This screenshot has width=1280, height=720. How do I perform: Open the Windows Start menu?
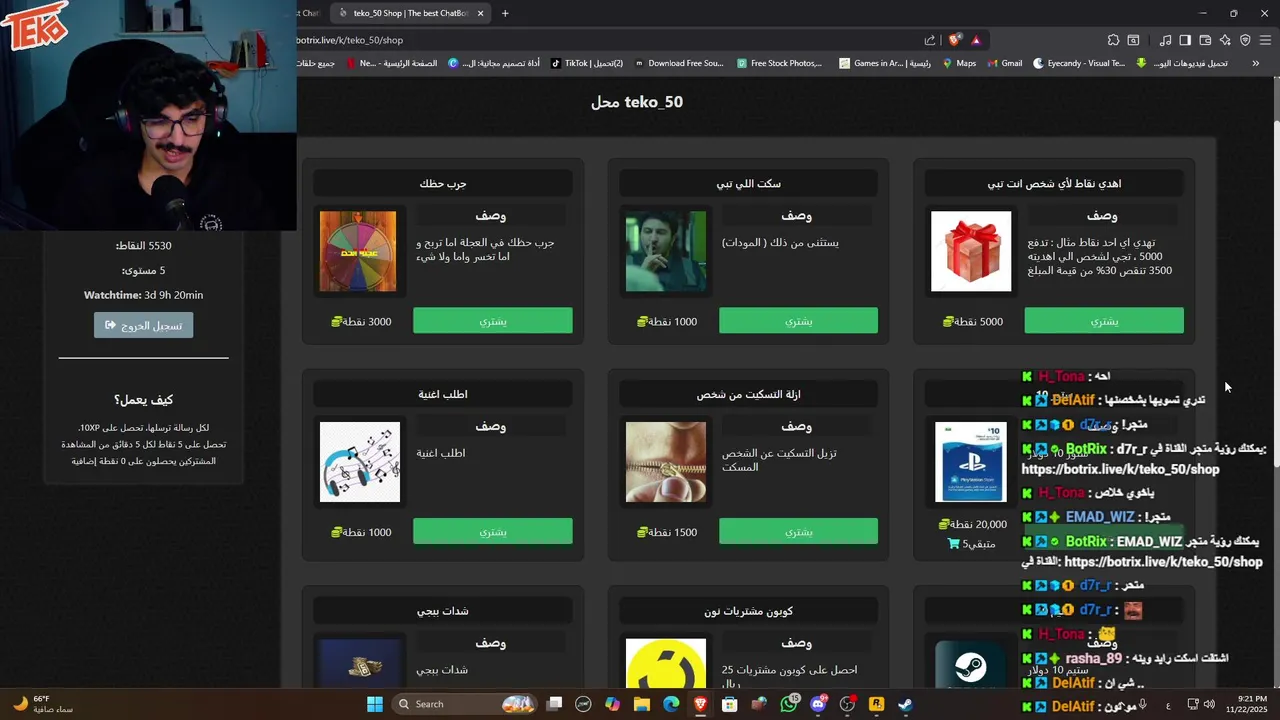tap(375, 704)
